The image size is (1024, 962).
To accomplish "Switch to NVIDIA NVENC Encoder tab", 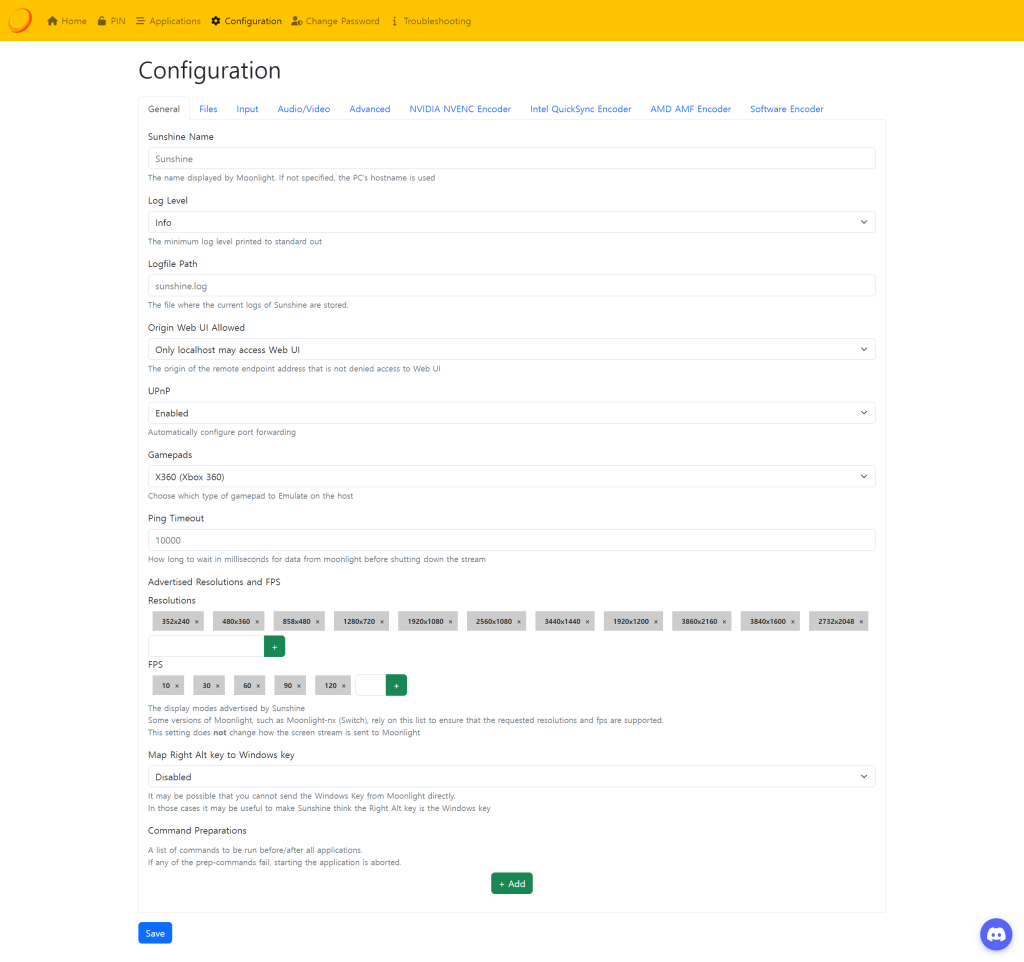I will [460, 109].
